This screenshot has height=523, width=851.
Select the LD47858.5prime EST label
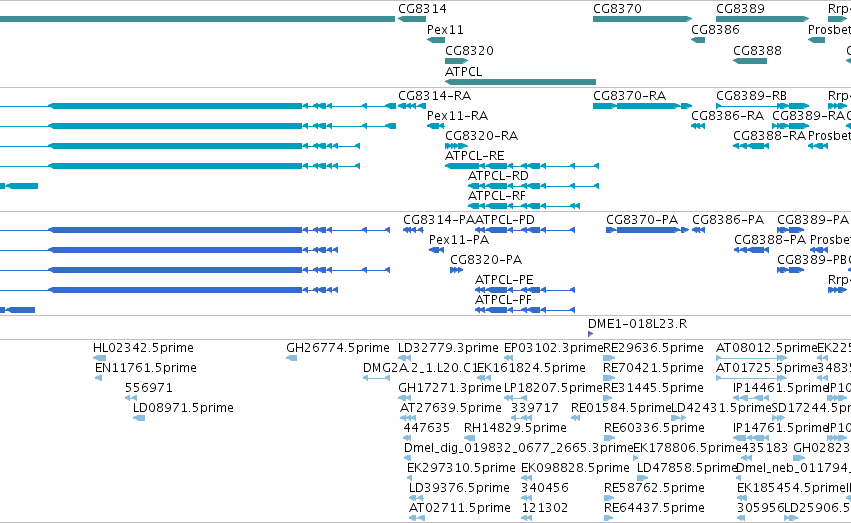[x=687, y=469]
